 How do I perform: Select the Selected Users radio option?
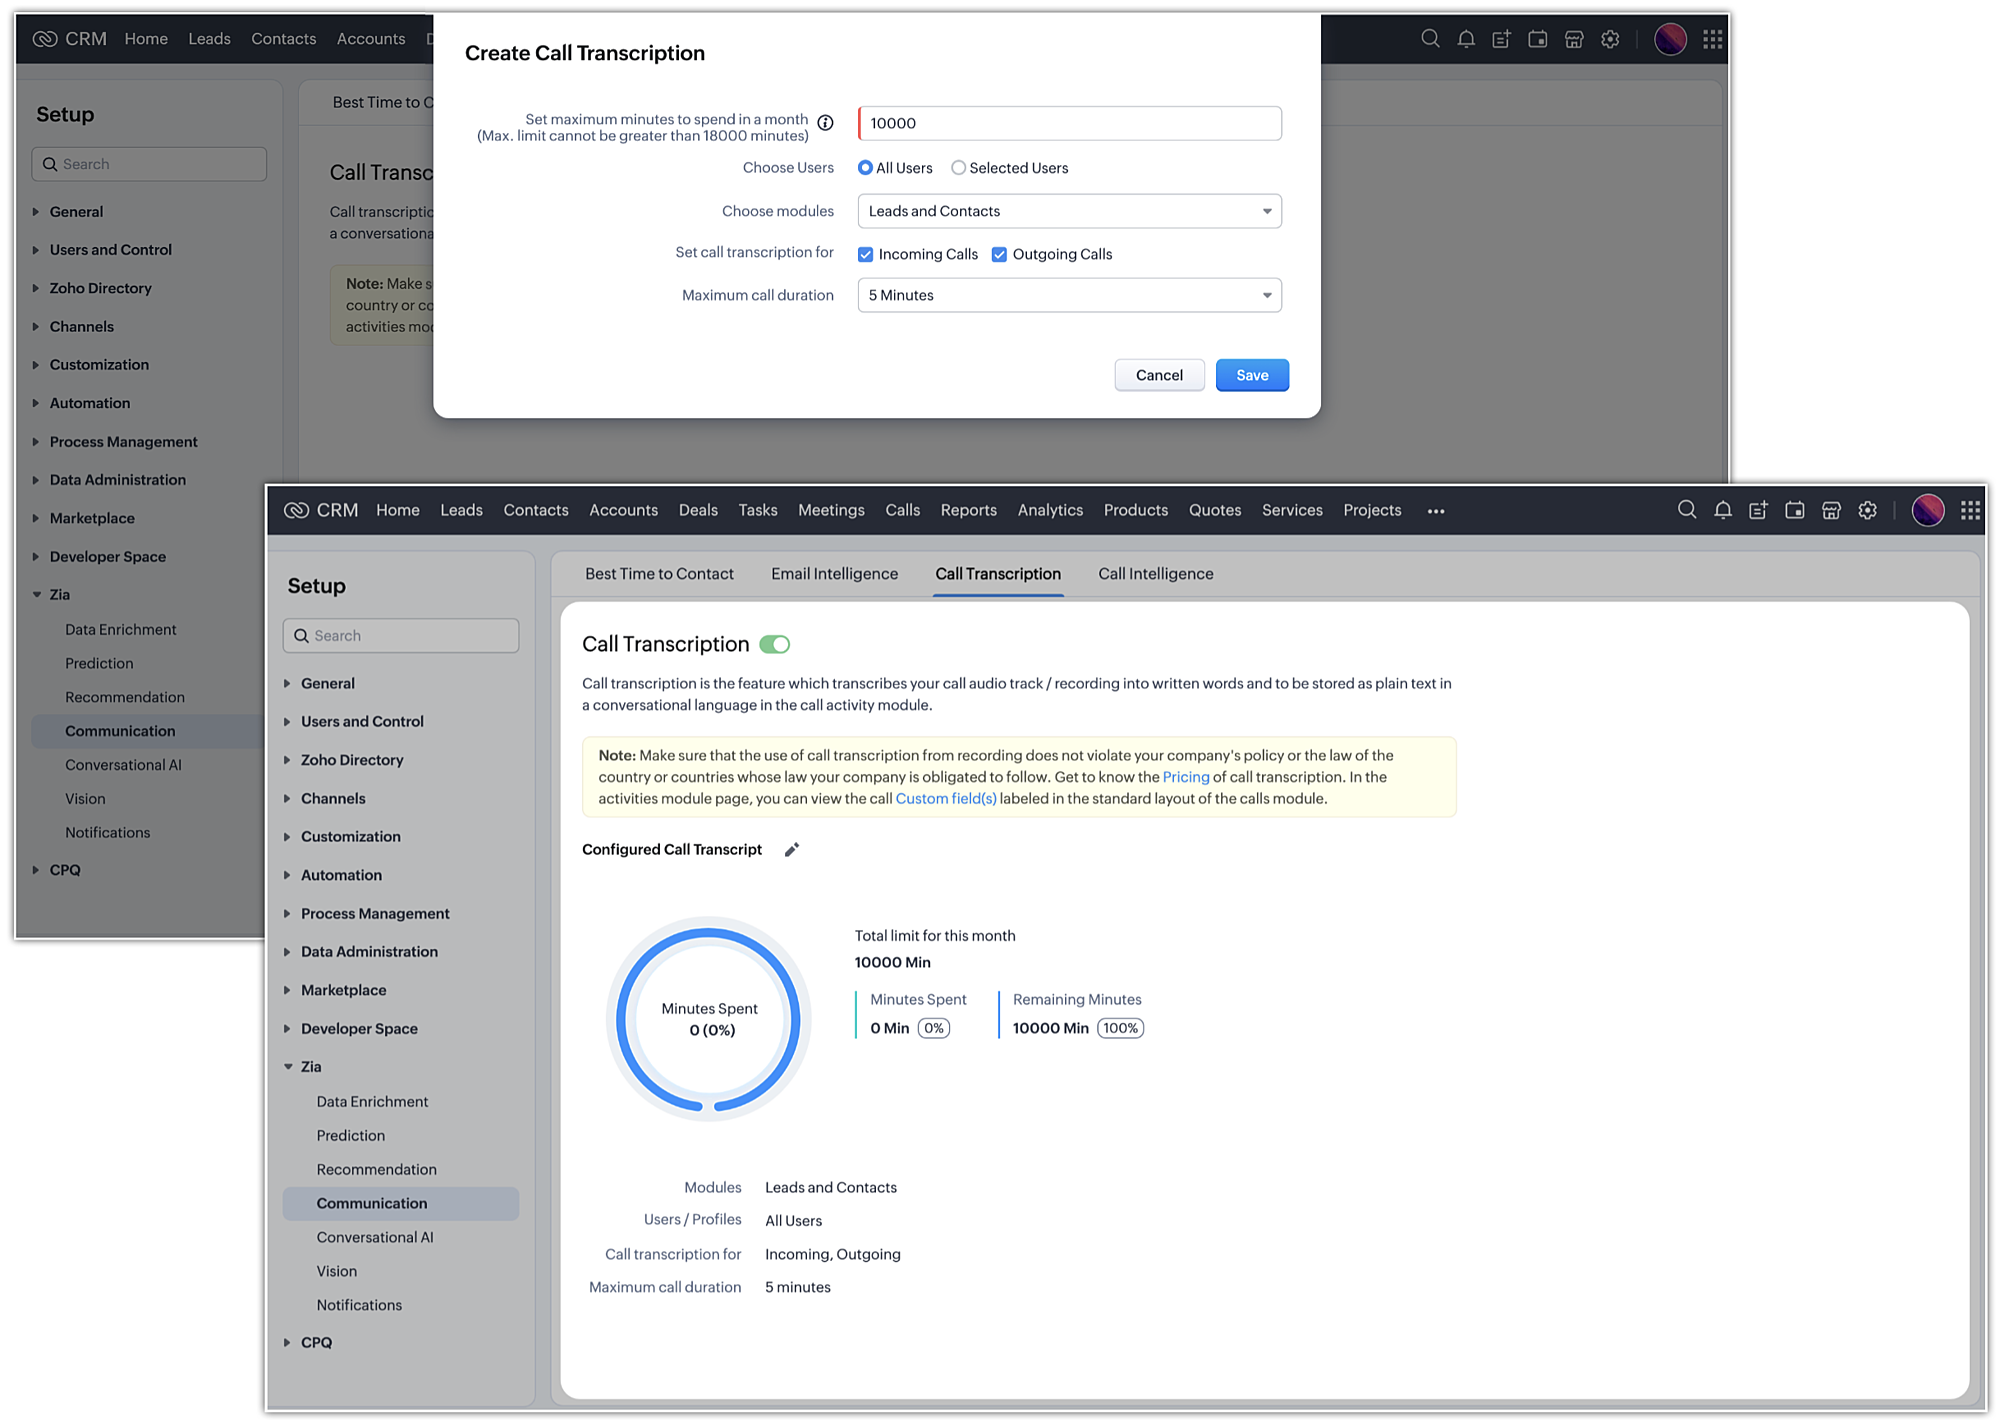(958, 168)
